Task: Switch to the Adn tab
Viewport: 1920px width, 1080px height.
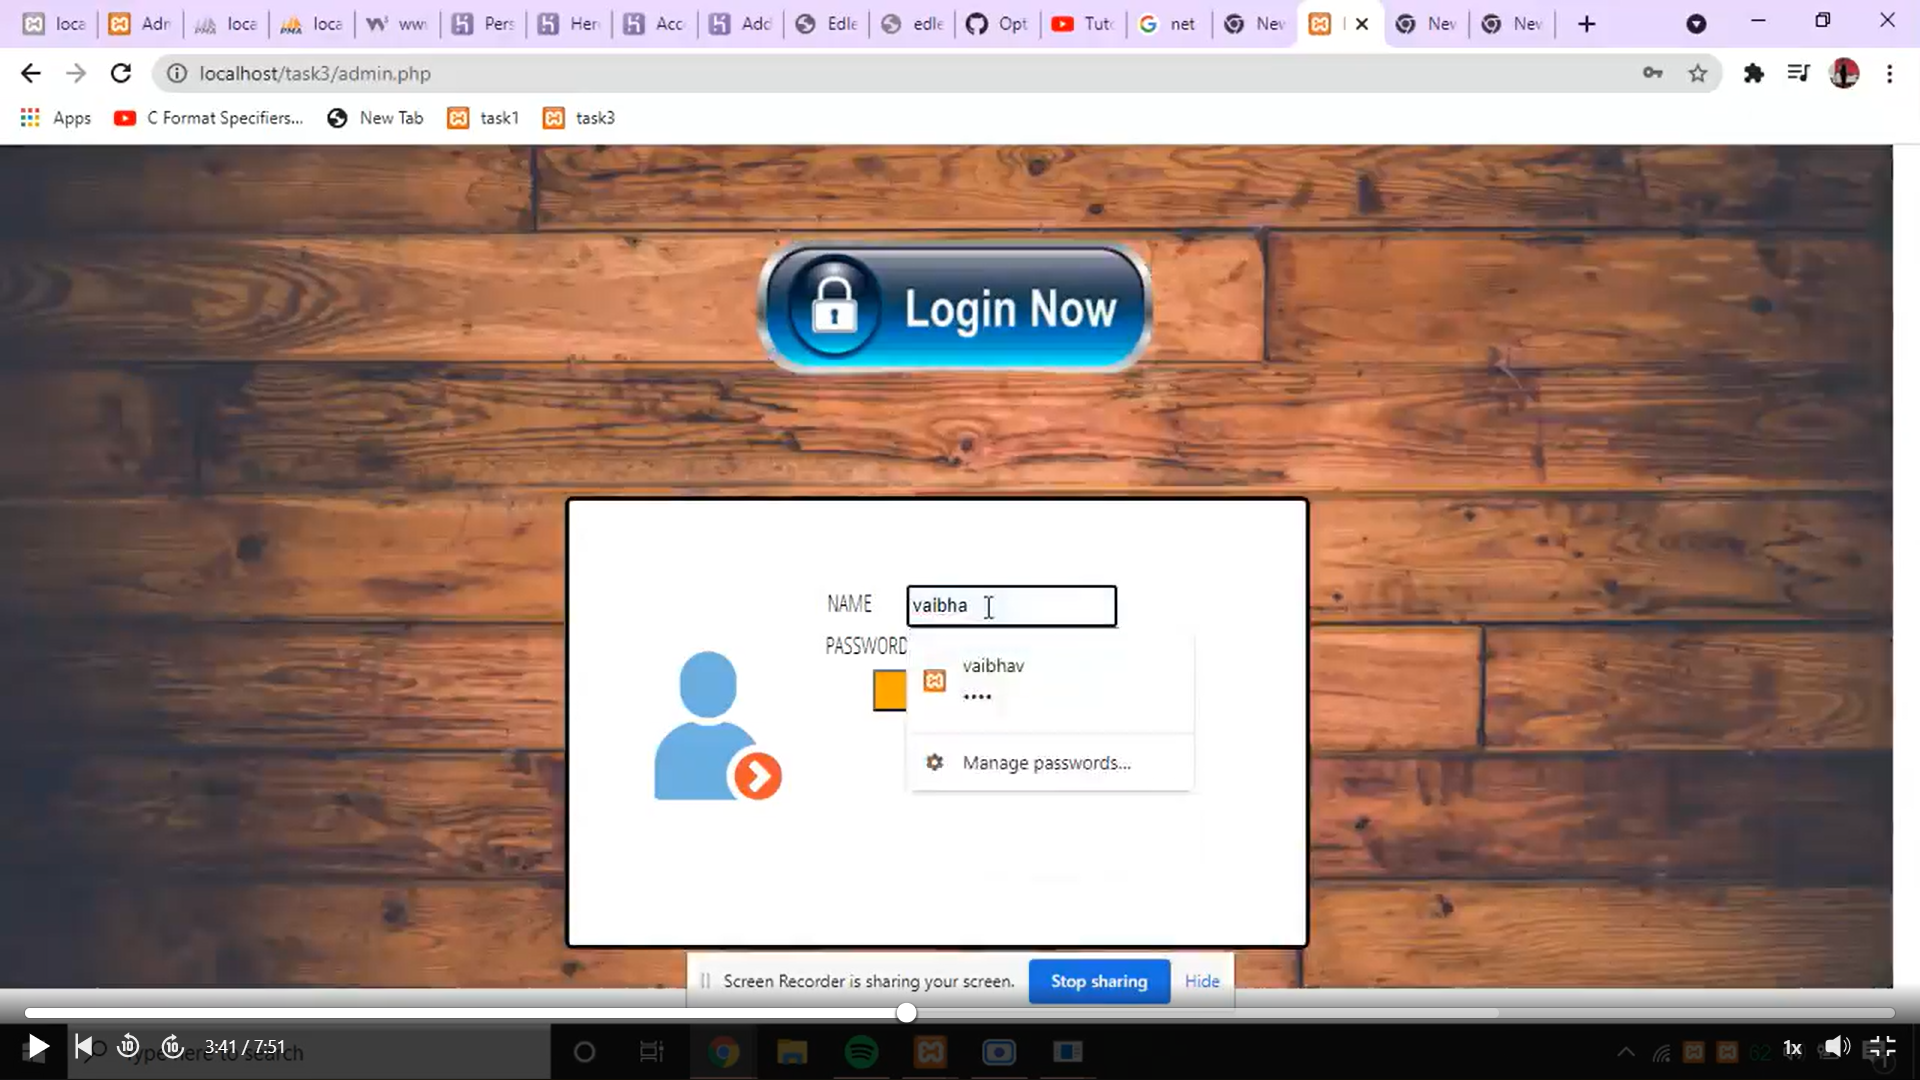Action: [x=141, y=24]
